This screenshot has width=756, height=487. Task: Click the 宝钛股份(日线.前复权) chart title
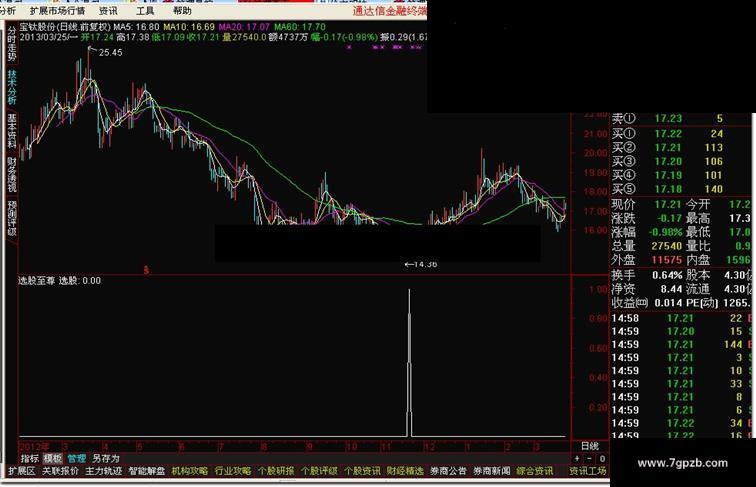coord(65,27)
